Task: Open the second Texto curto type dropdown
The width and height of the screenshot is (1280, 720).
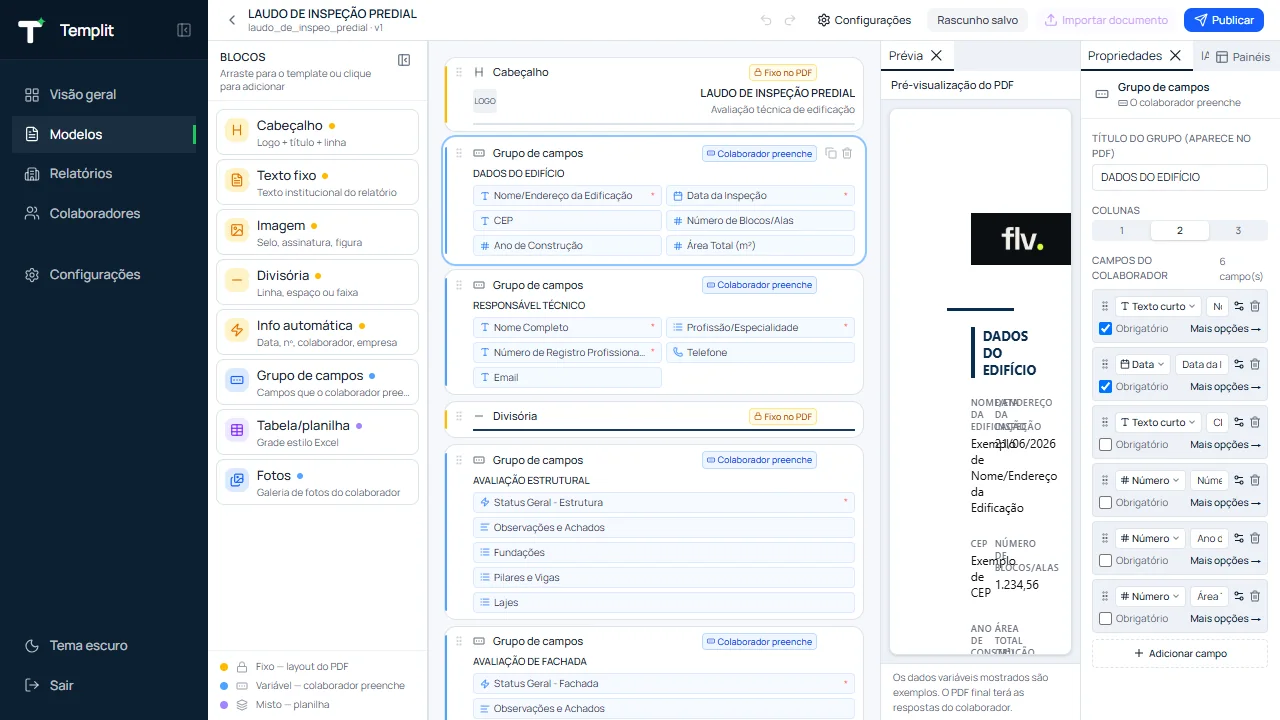Action: (1158, 423)
